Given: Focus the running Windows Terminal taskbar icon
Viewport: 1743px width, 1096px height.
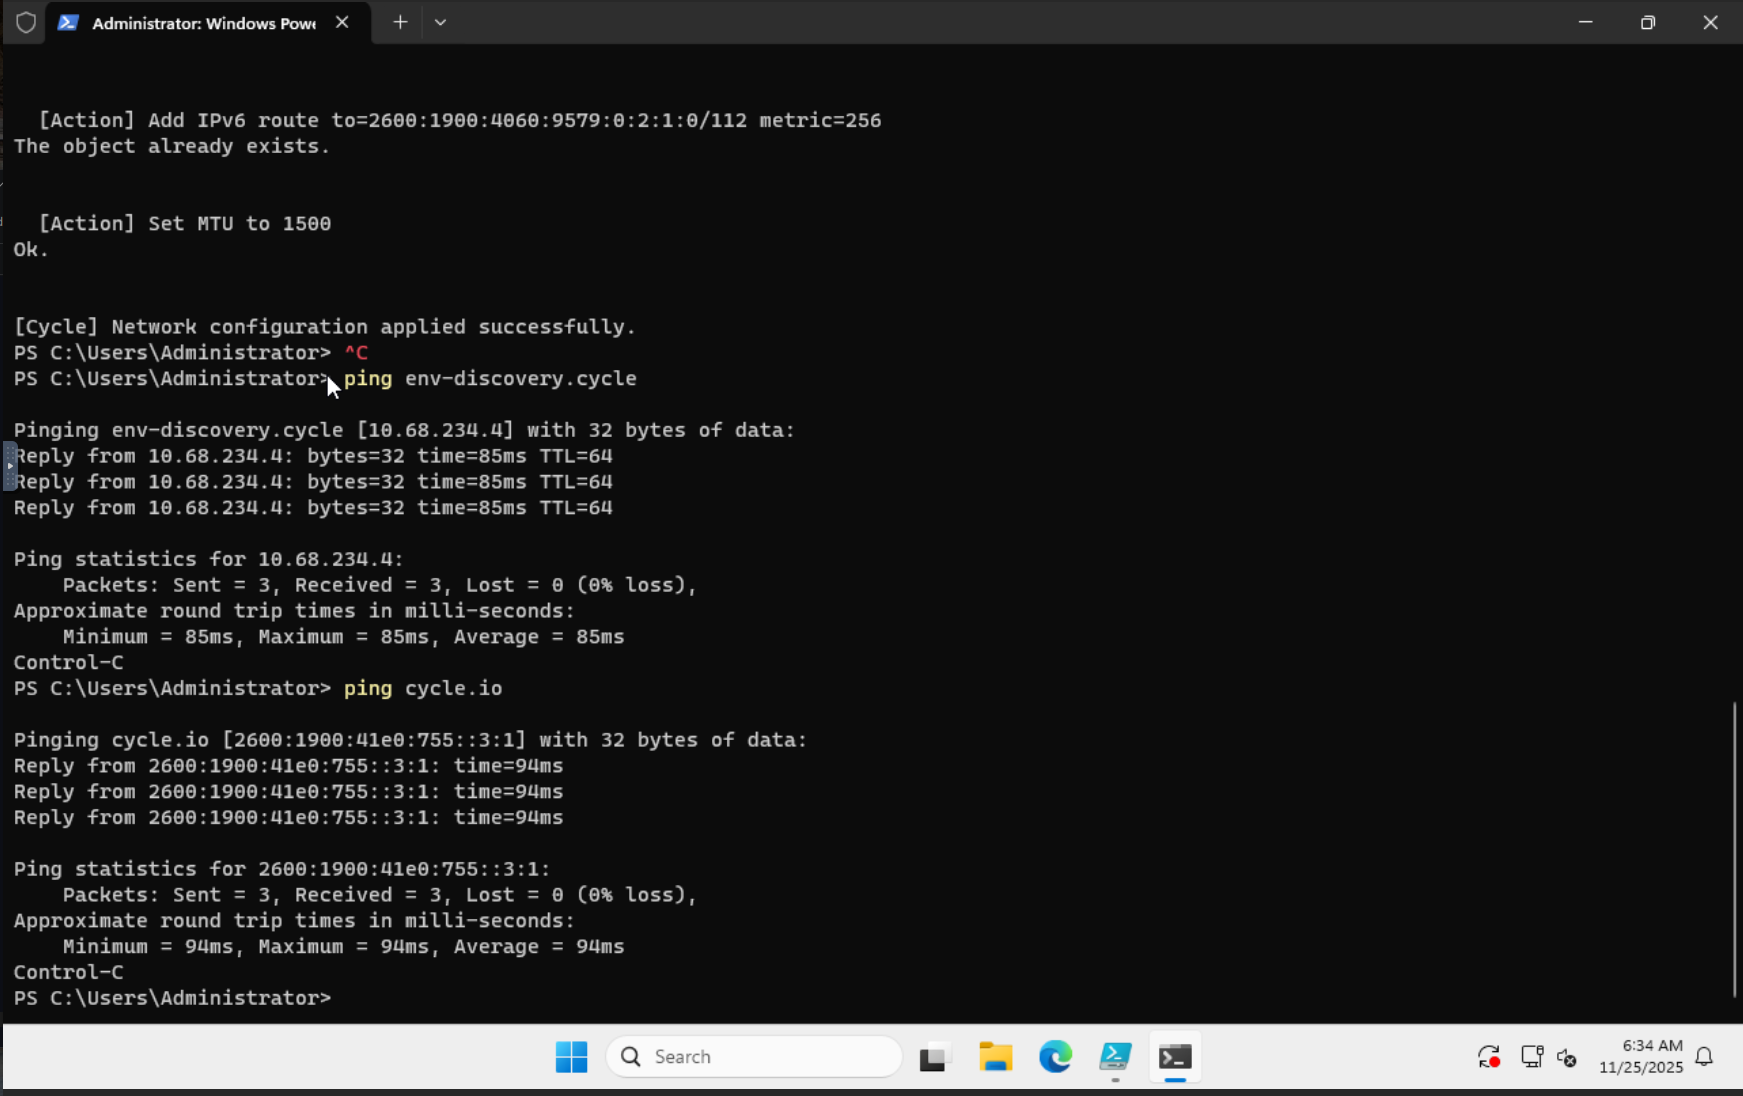Looking at the screenshot, I should point(1175,1056).
